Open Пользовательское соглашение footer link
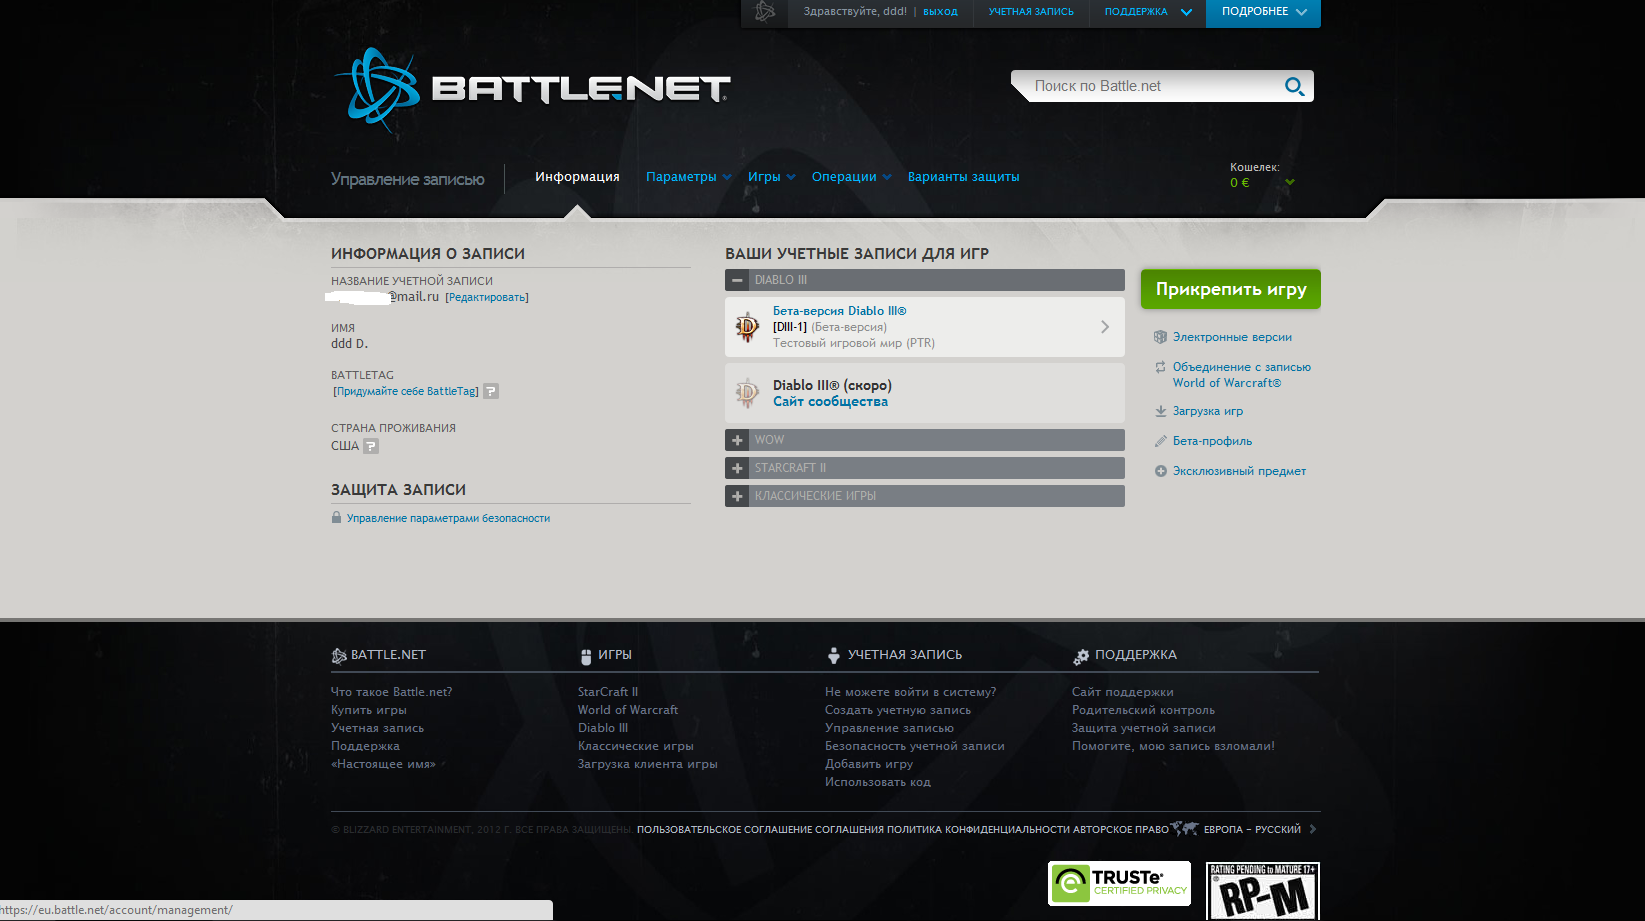The width and height of the screenshot is (1645, 921). pos(724,829)
